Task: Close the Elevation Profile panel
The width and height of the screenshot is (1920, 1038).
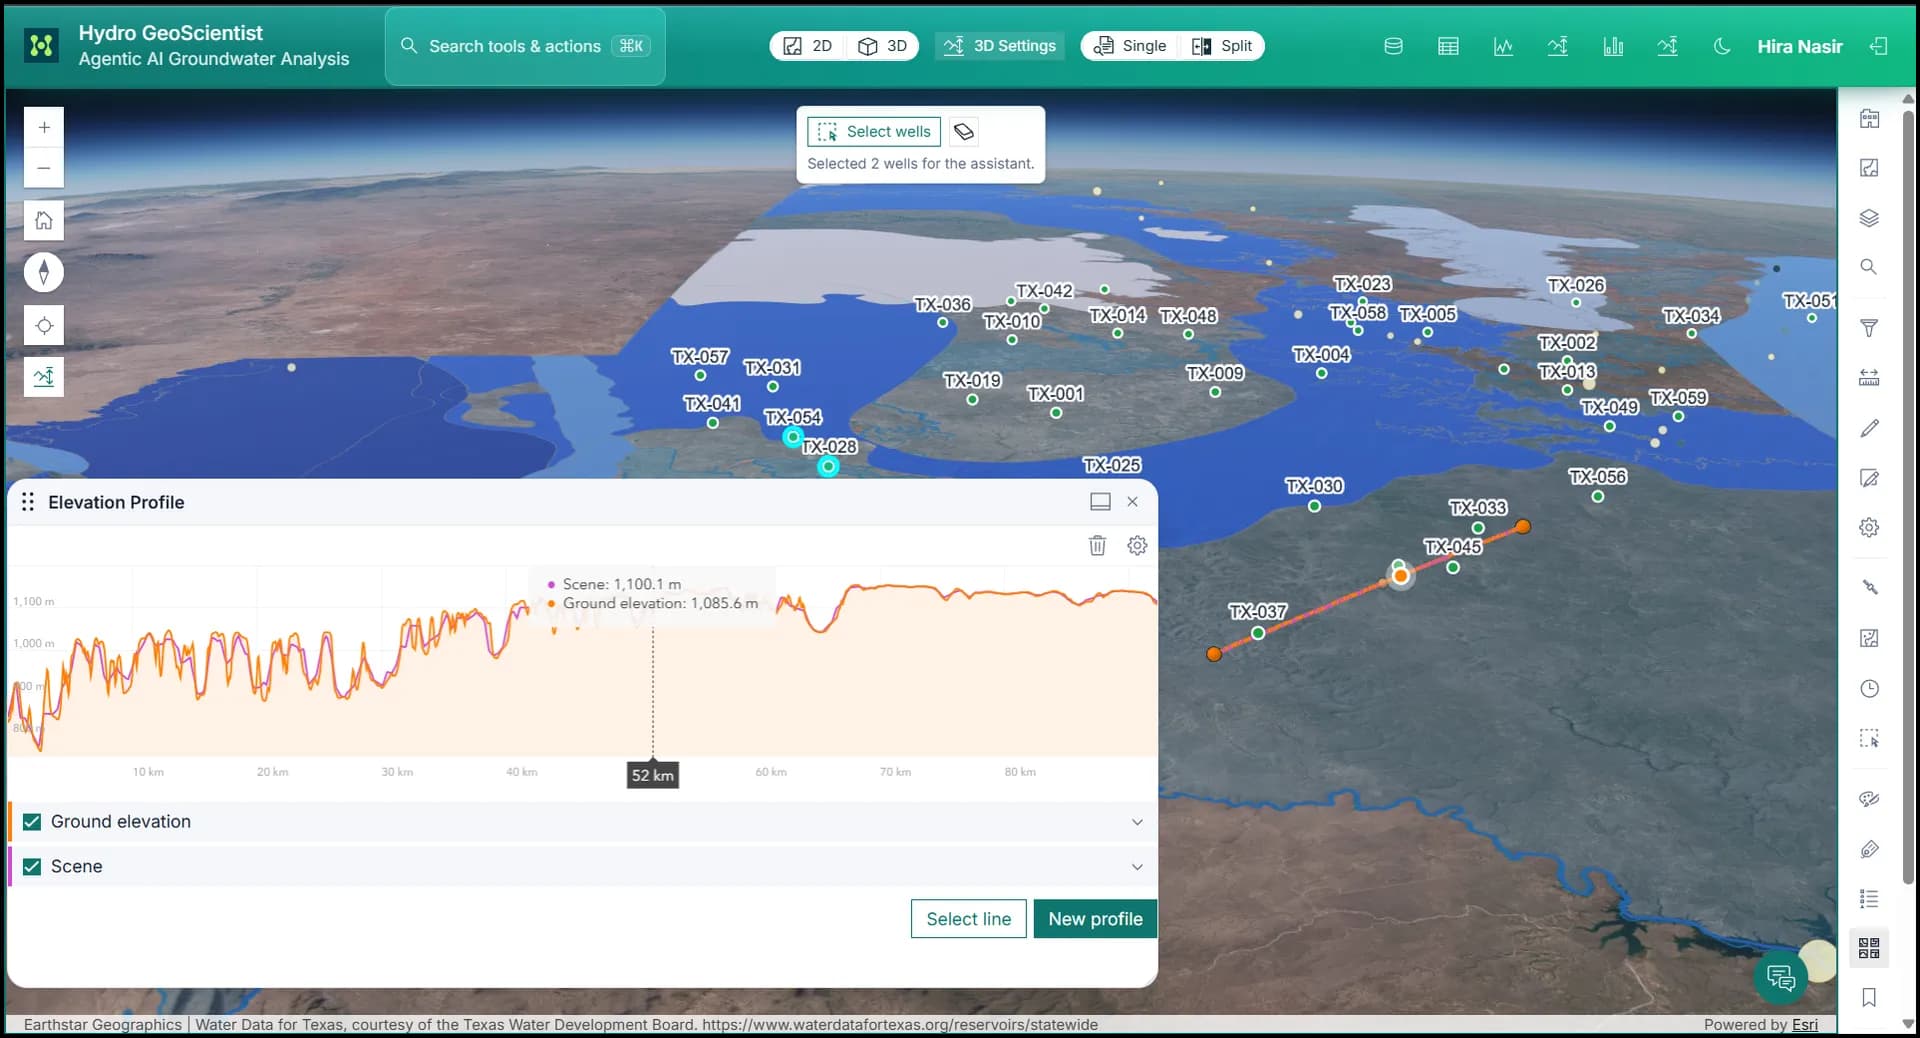Action: (x=1133, y=502)
